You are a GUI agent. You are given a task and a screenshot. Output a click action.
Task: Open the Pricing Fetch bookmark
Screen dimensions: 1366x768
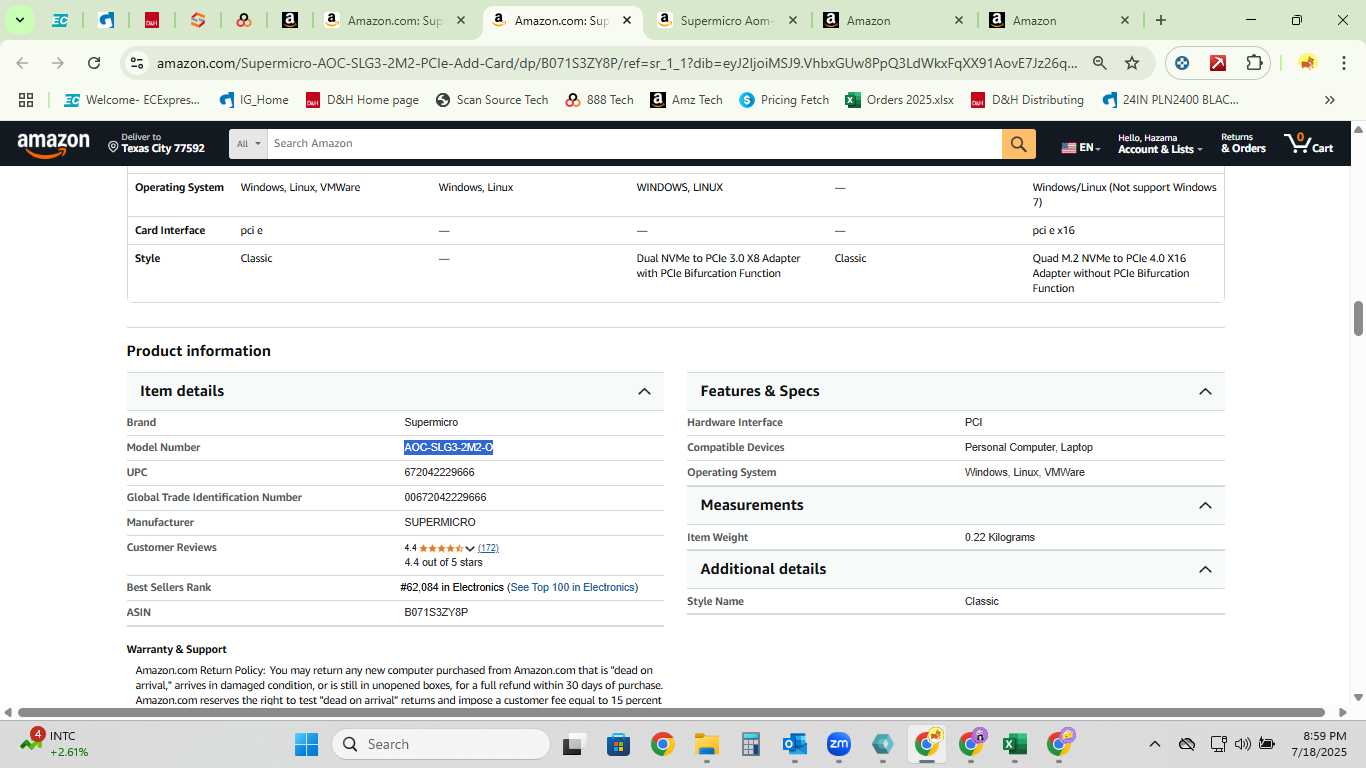[x=784, y=100]
